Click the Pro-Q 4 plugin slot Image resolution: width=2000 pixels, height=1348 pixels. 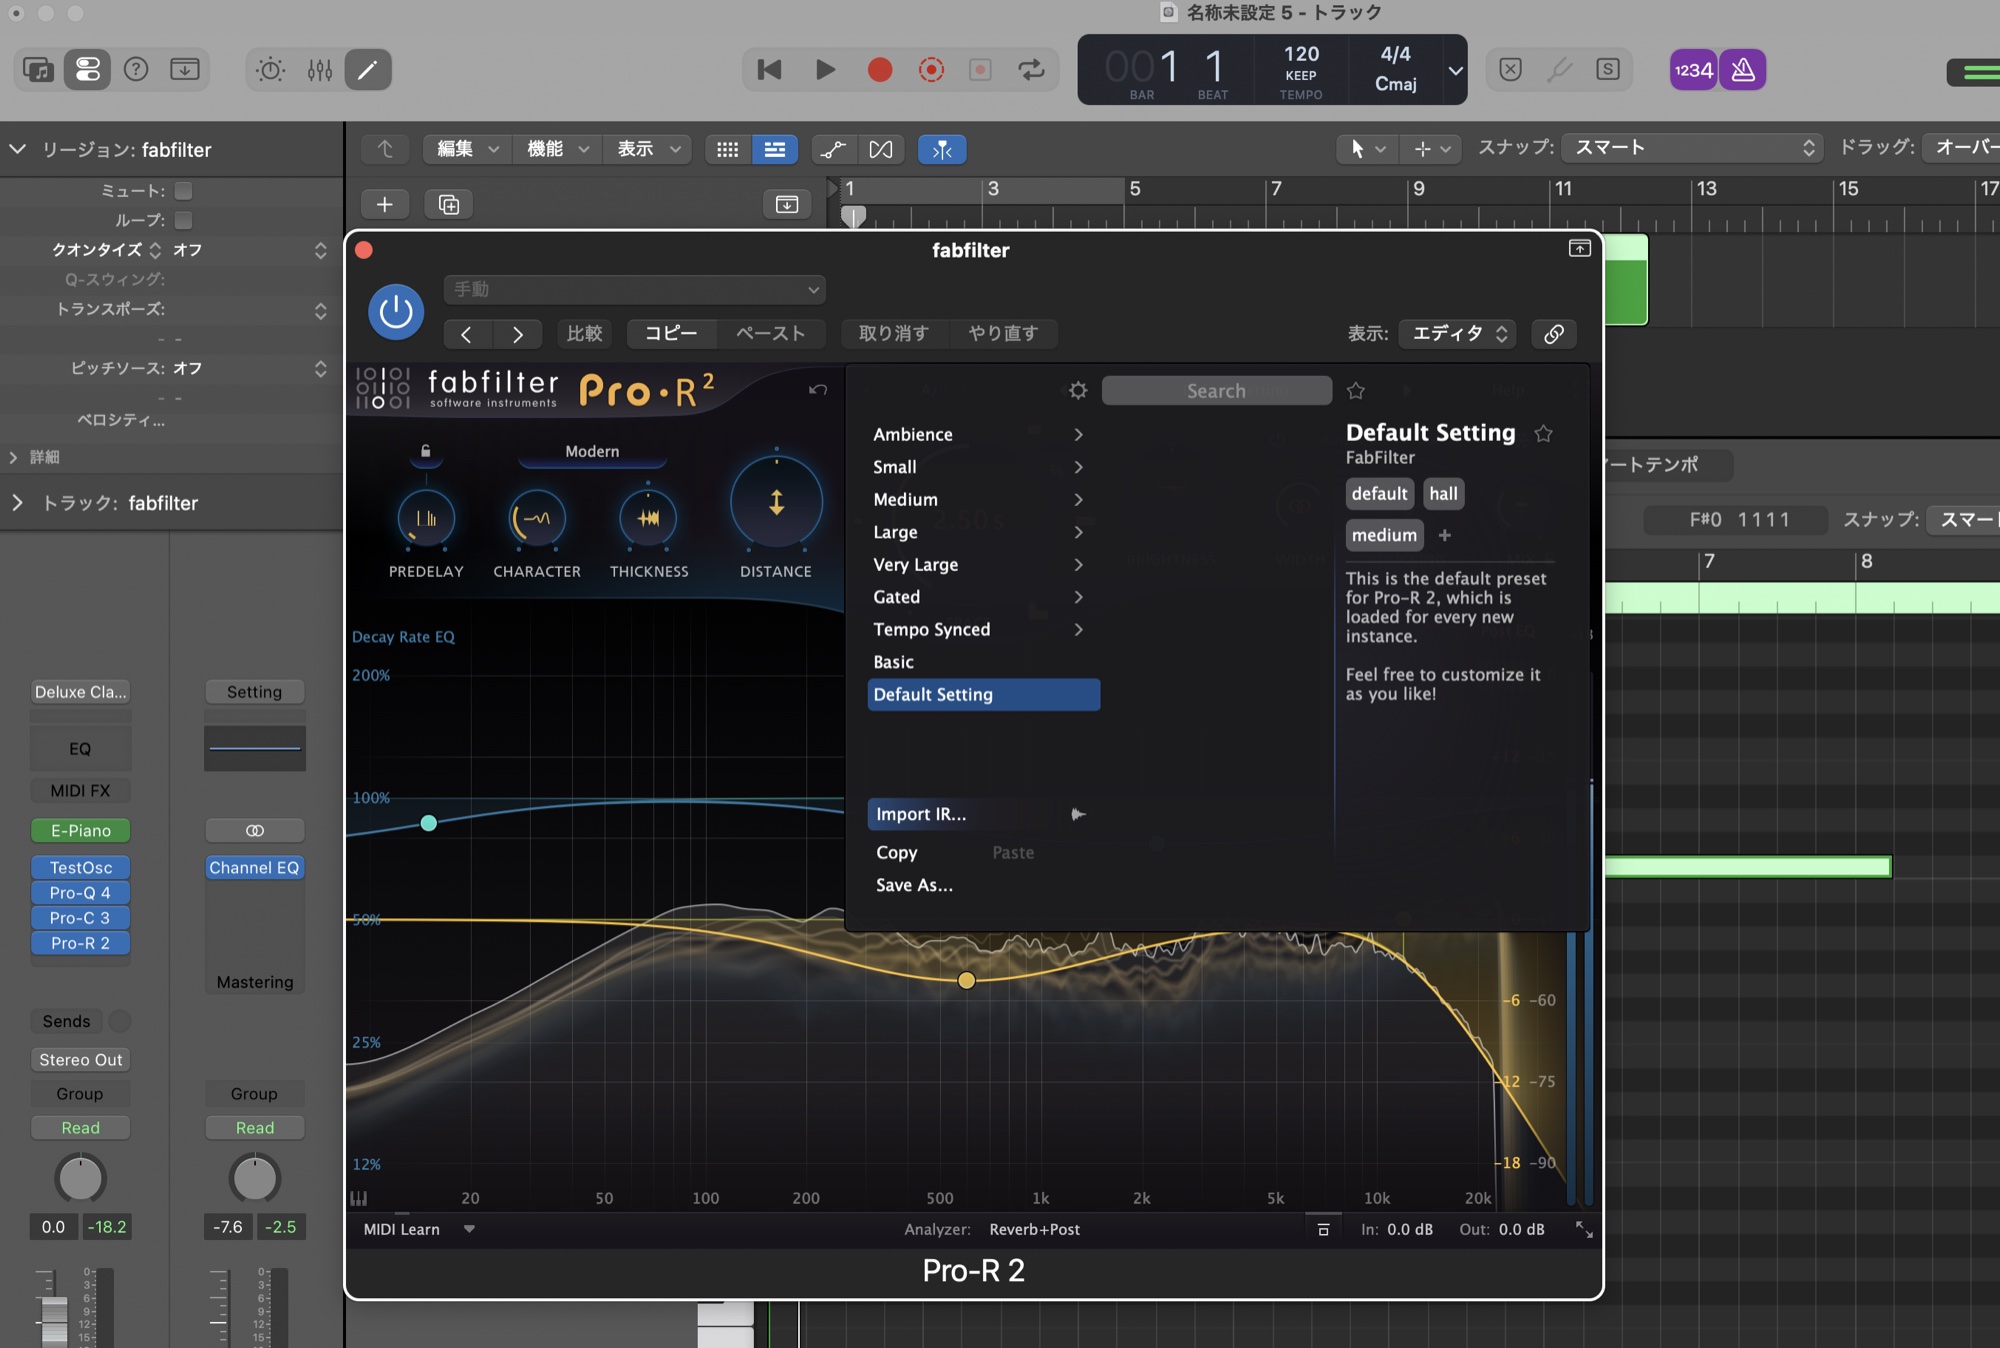click(81, 892)
